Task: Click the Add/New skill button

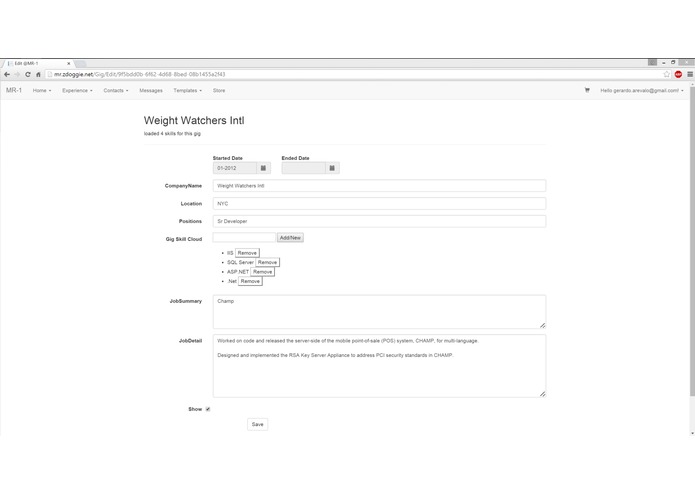Action: [290, 238]
